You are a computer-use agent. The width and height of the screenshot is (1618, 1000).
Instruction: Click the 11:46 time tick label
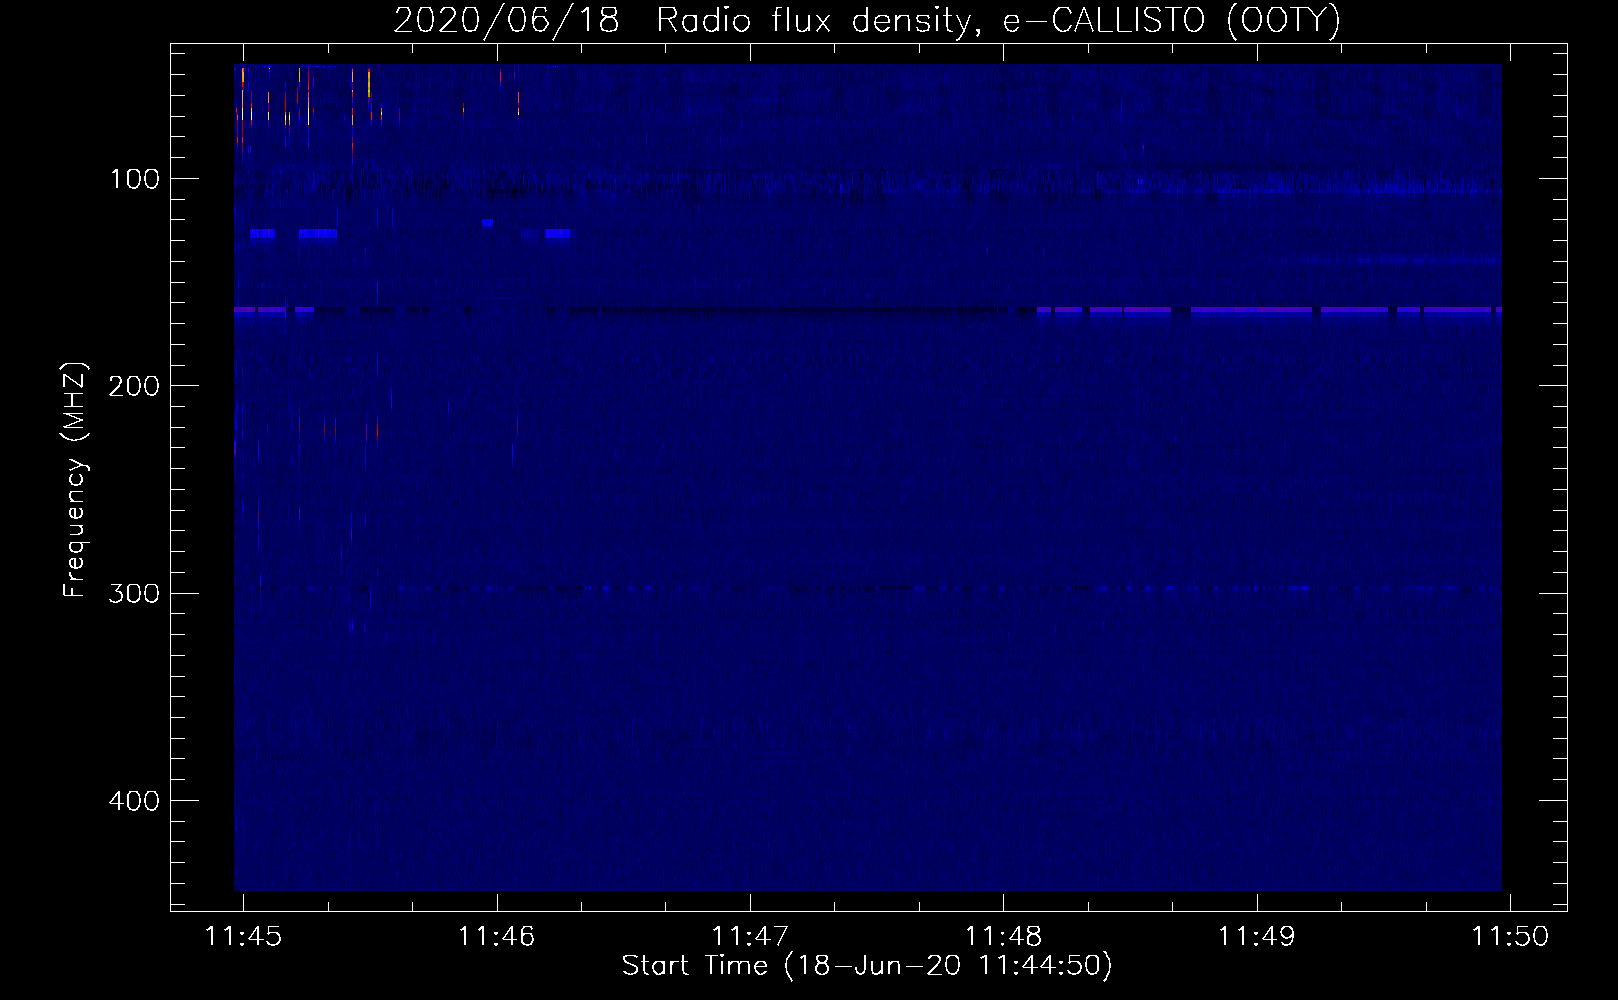click(496, 936)
